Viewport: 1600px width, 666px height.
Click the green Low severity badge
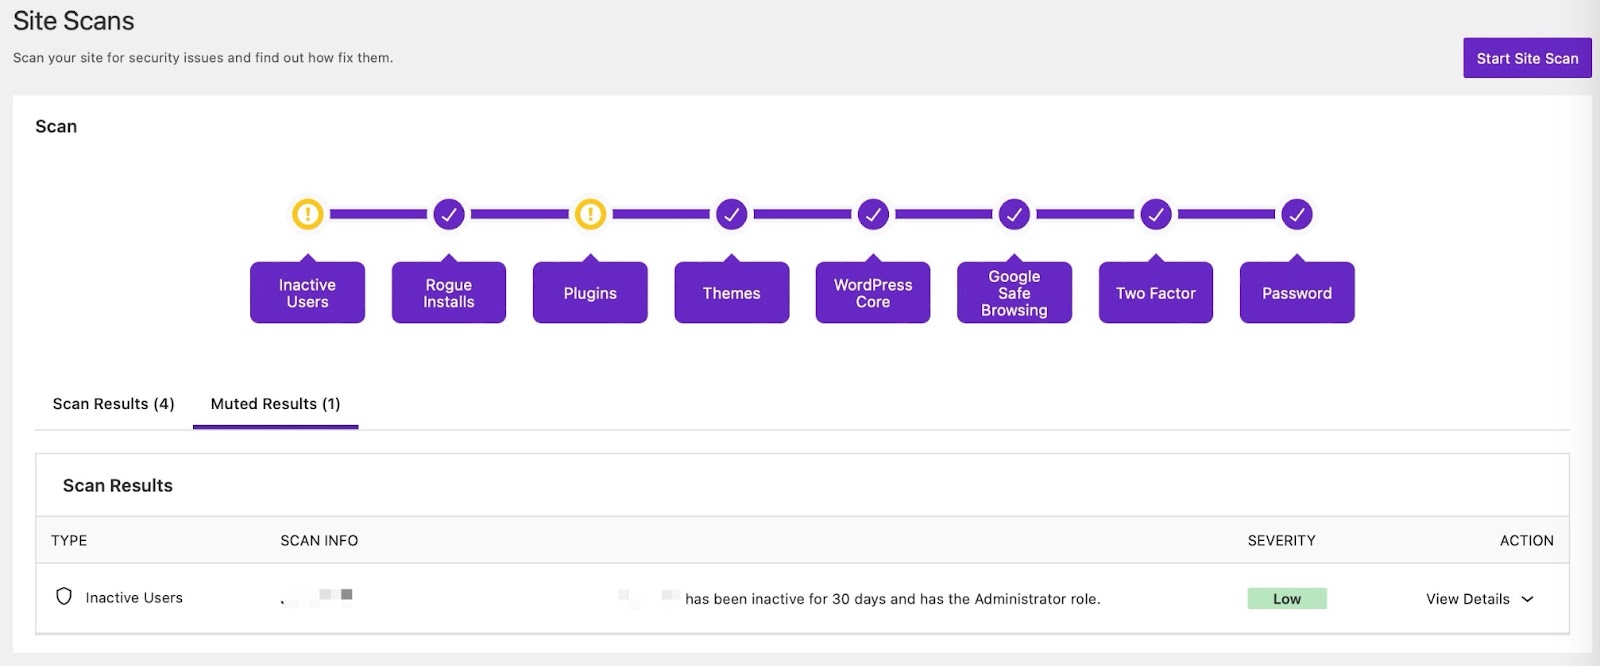click(1286, 599)
